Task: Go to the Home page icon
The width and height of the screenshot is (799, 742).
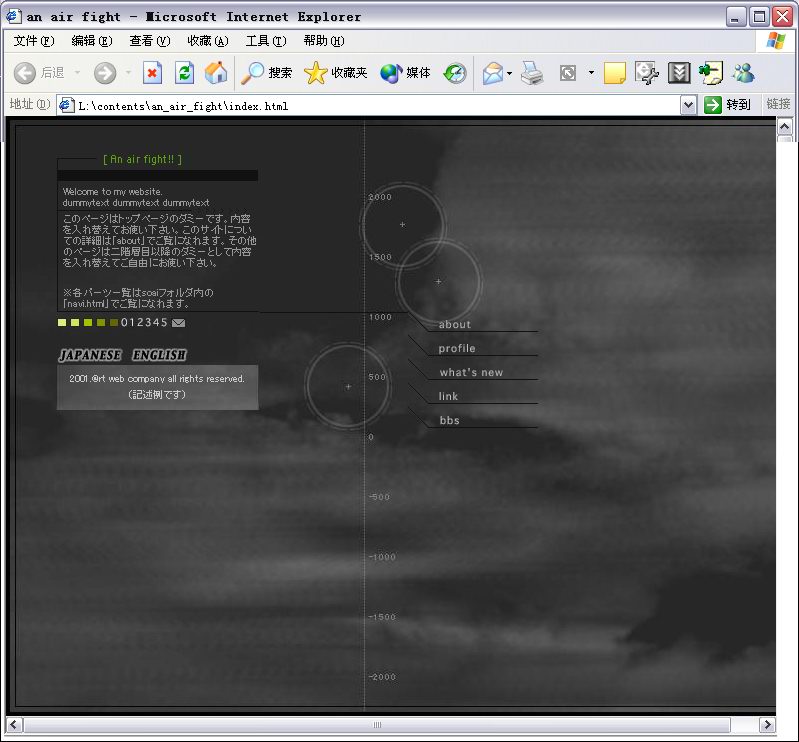Action: coord(216,73)
